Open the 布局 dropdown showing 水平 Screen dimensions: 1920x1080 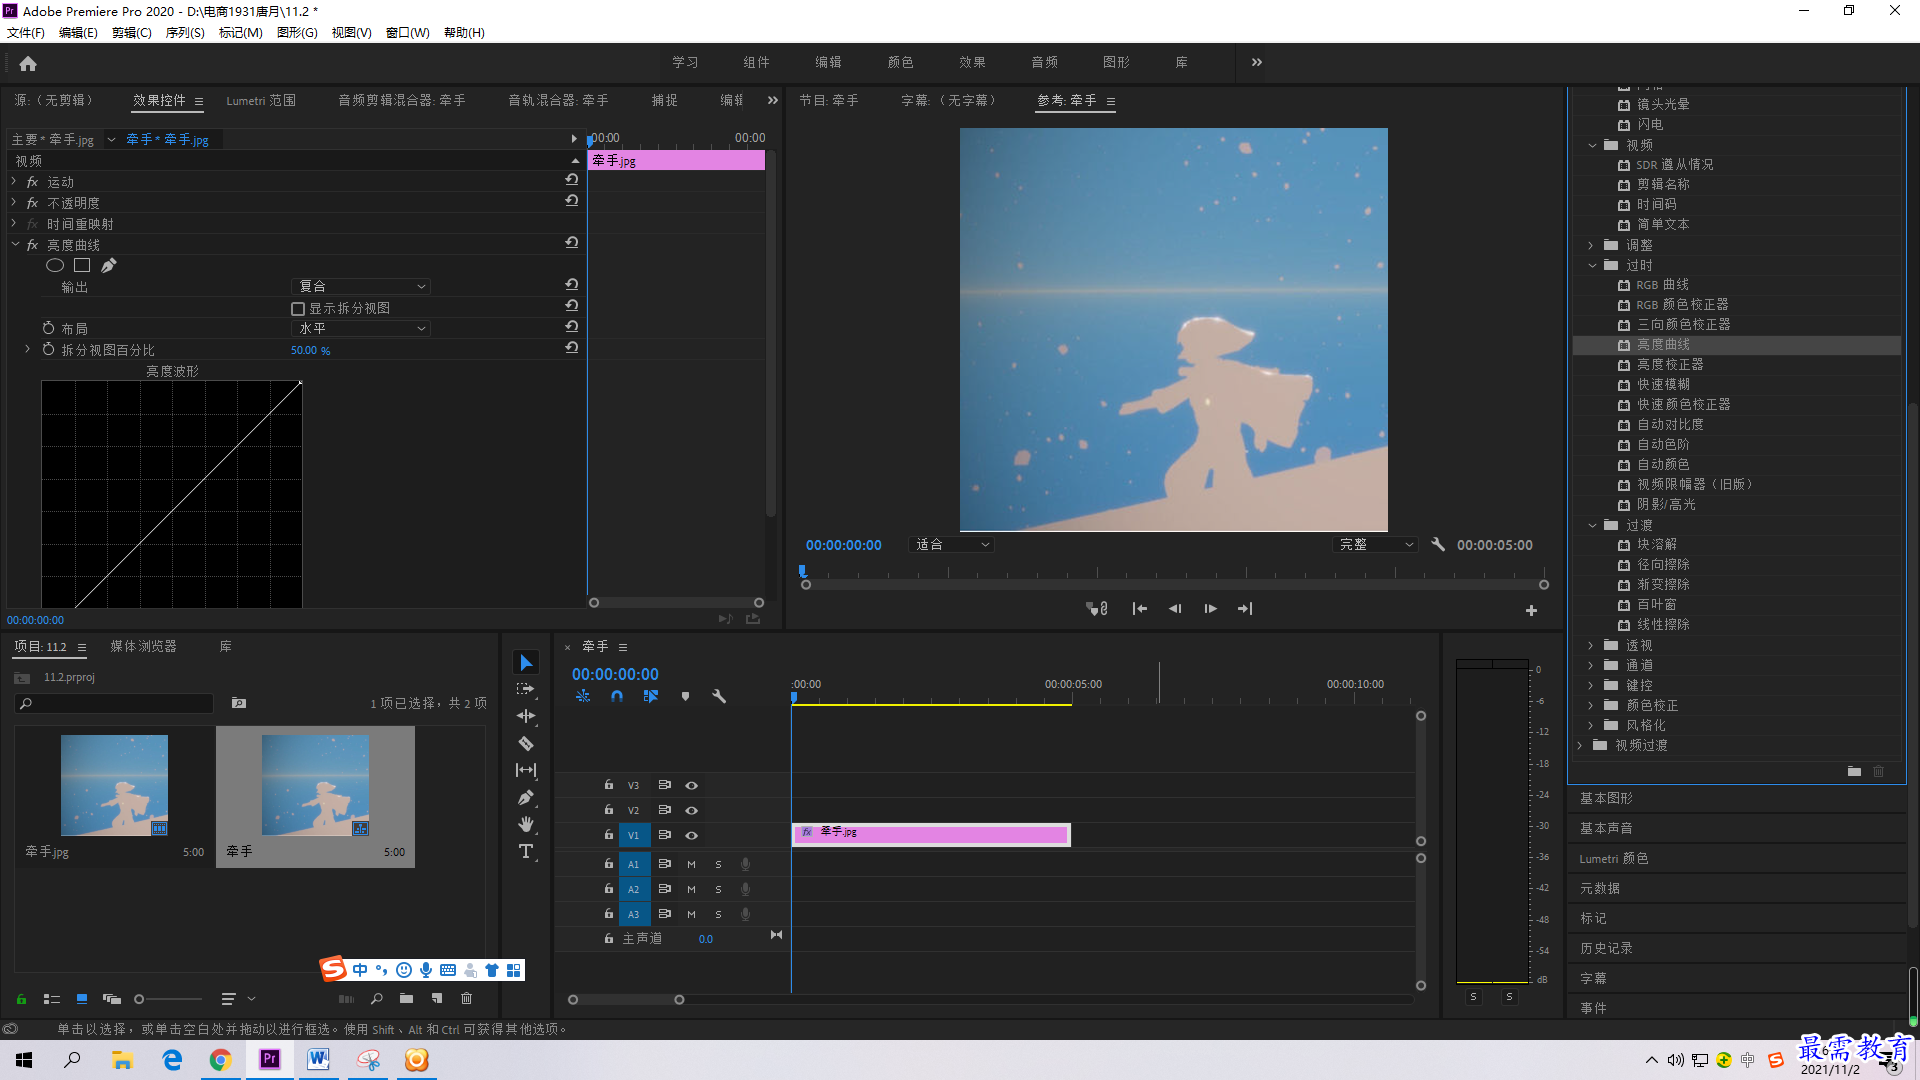pyautogui.click(x=361, y=328)
